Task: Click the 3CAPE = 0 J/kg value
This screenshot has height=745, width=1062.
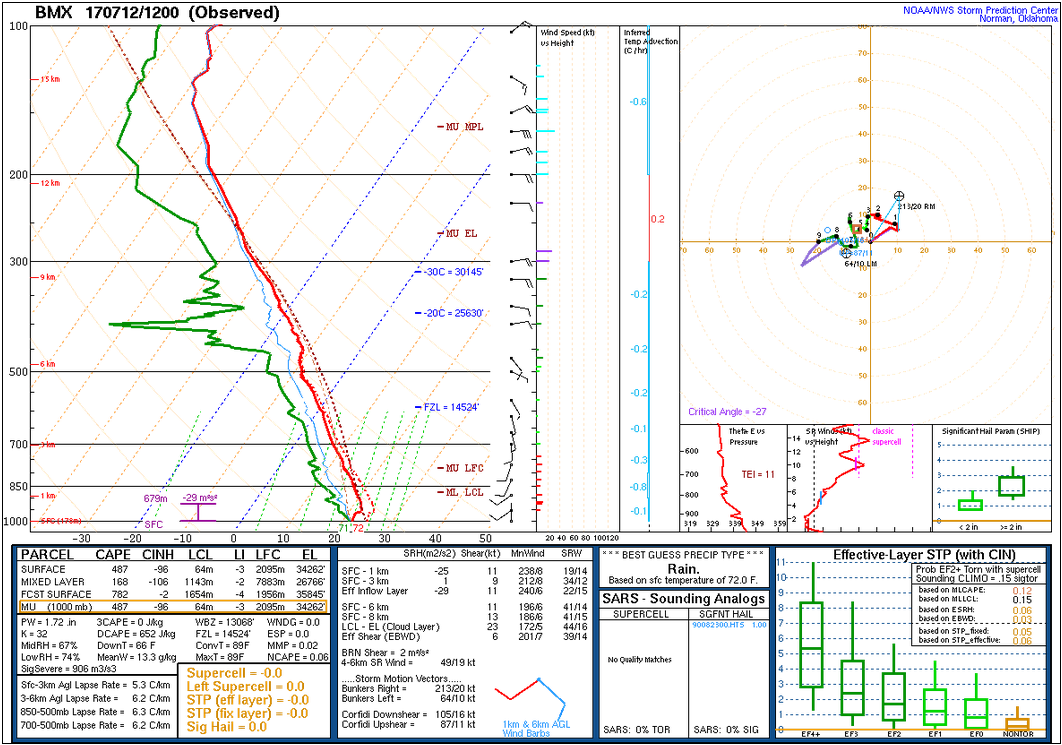Action: pos(130,622)
